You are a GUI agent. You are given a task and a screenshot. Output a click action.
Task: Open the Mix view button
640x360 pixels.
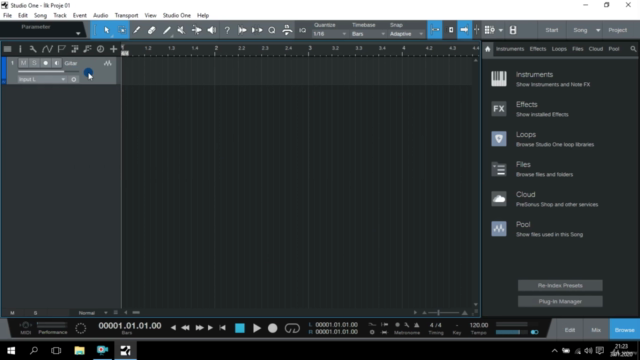click(x=596, y=330)
